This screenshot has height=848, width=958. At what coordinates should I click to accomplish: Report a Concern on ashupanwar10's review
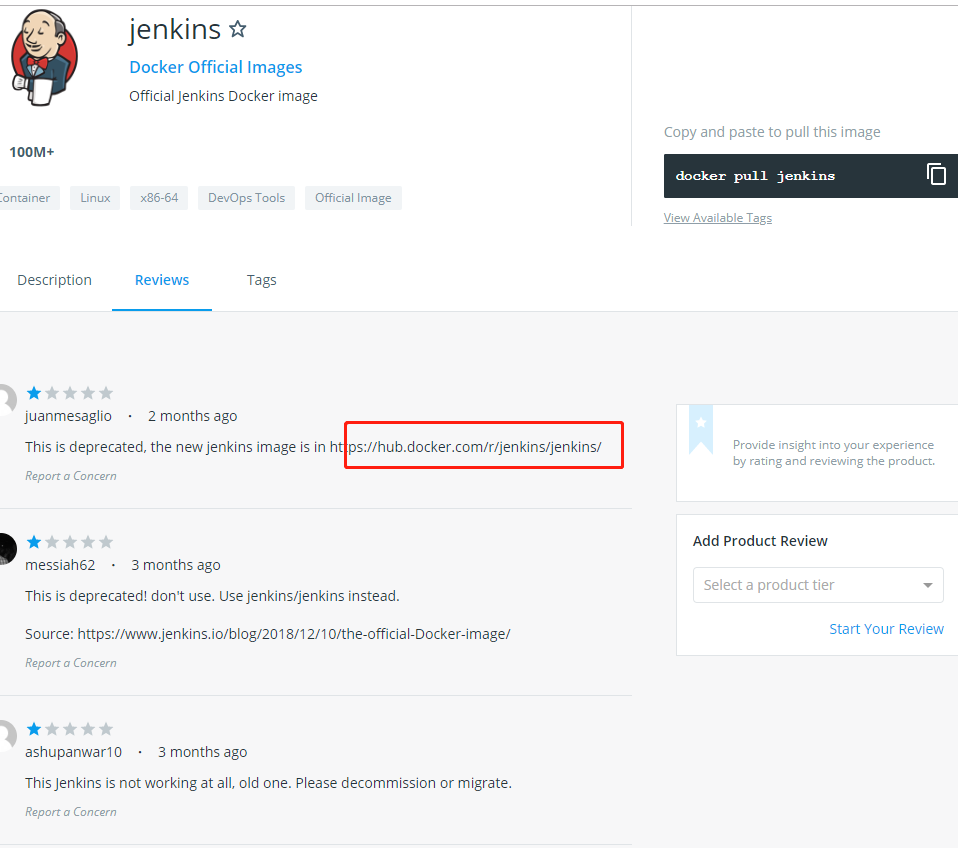(71, 812)
